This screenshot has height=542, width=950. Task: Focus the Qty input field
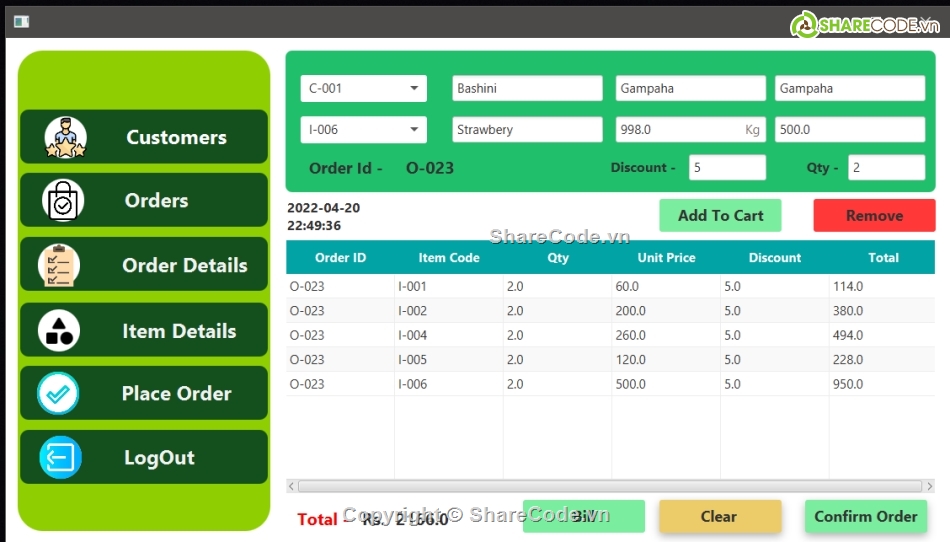click(886, 168)
